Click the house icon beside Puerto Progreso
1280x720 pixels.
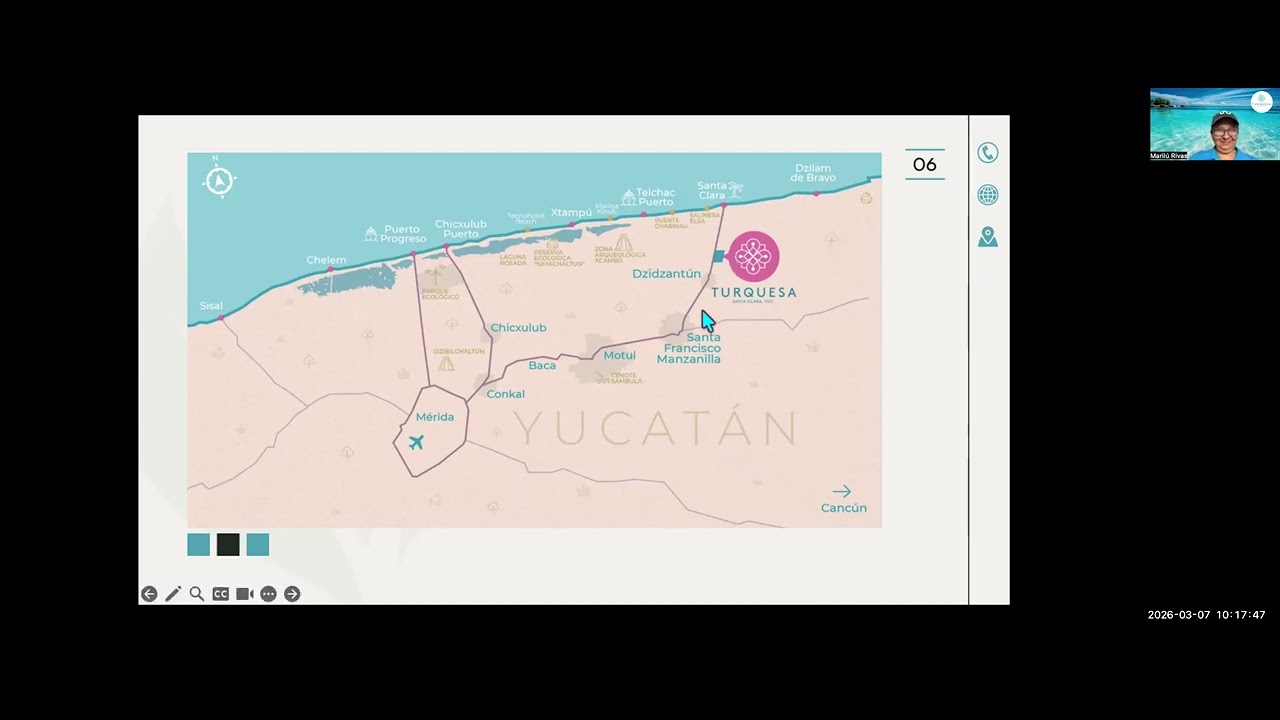371,233
